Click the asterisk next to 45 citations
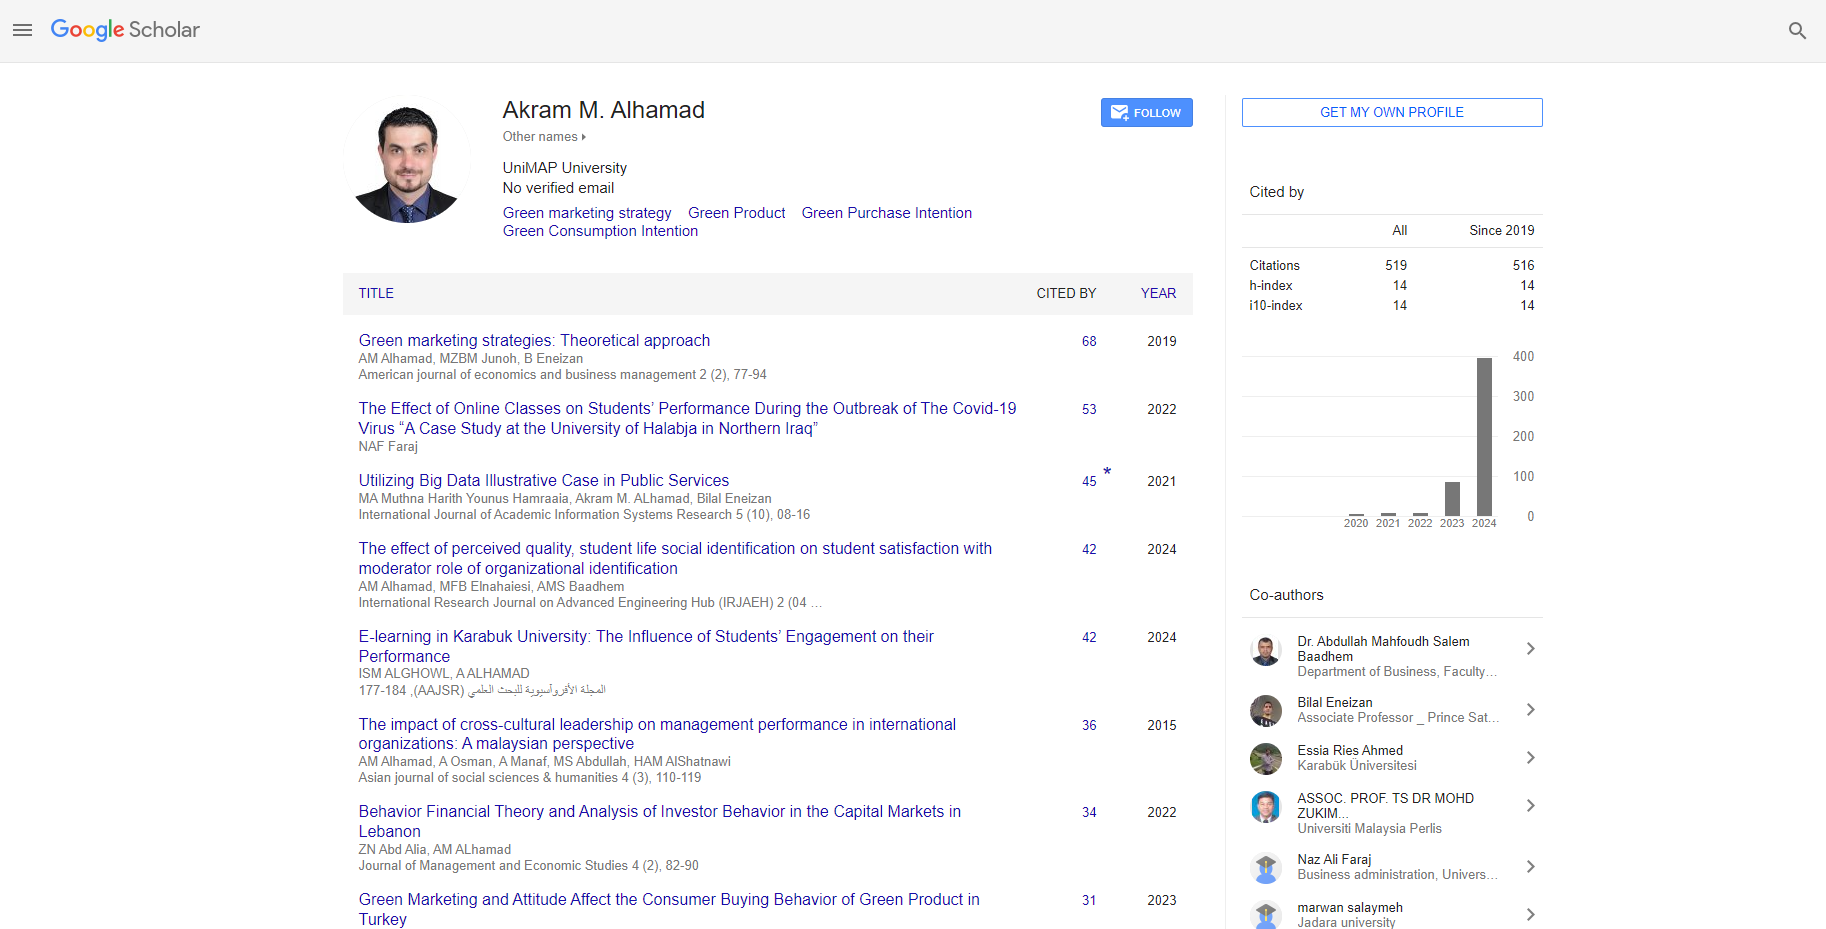 (1107, 472)
